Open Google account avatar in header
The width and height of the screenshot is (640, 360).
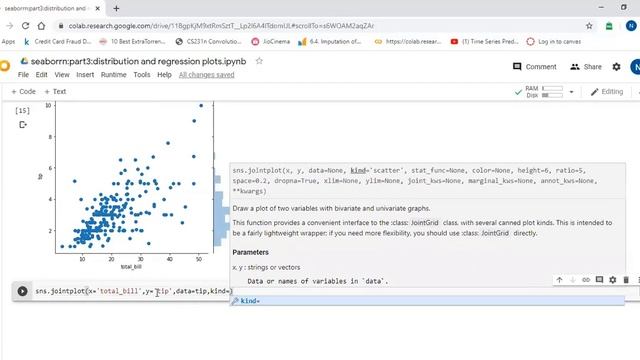(636, 67)
